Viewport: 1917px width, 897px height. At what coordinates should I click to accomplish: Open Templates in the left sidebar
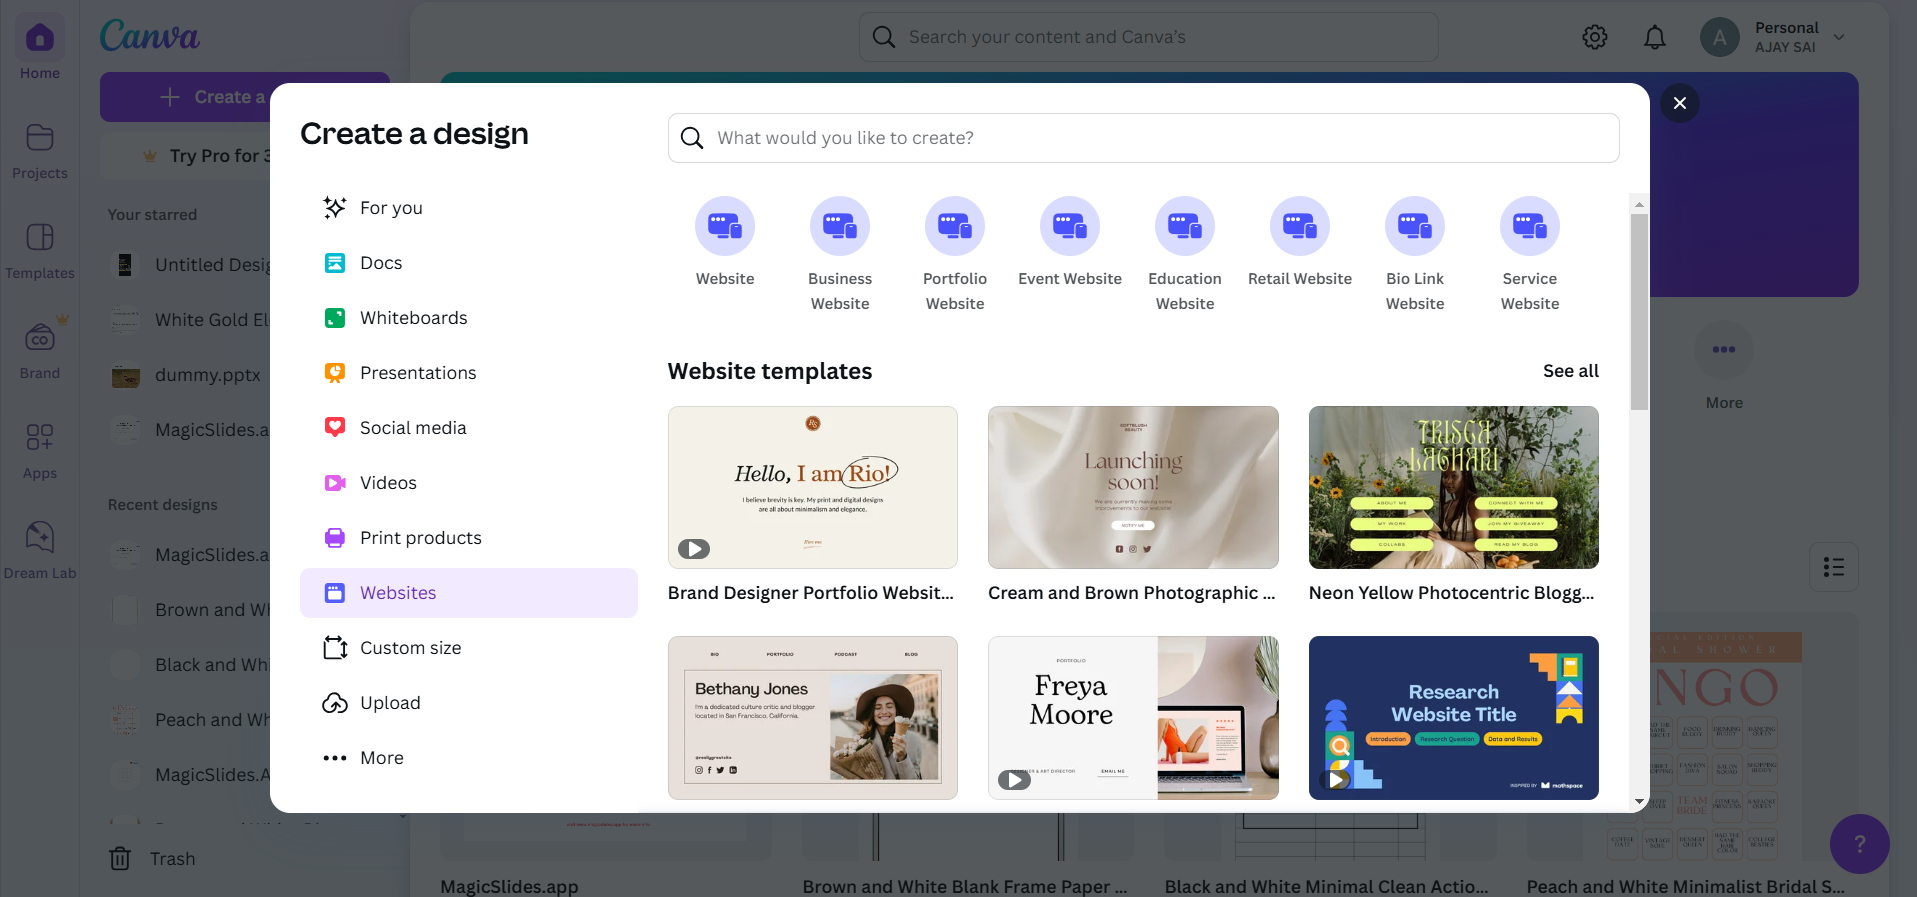point(40,250)
